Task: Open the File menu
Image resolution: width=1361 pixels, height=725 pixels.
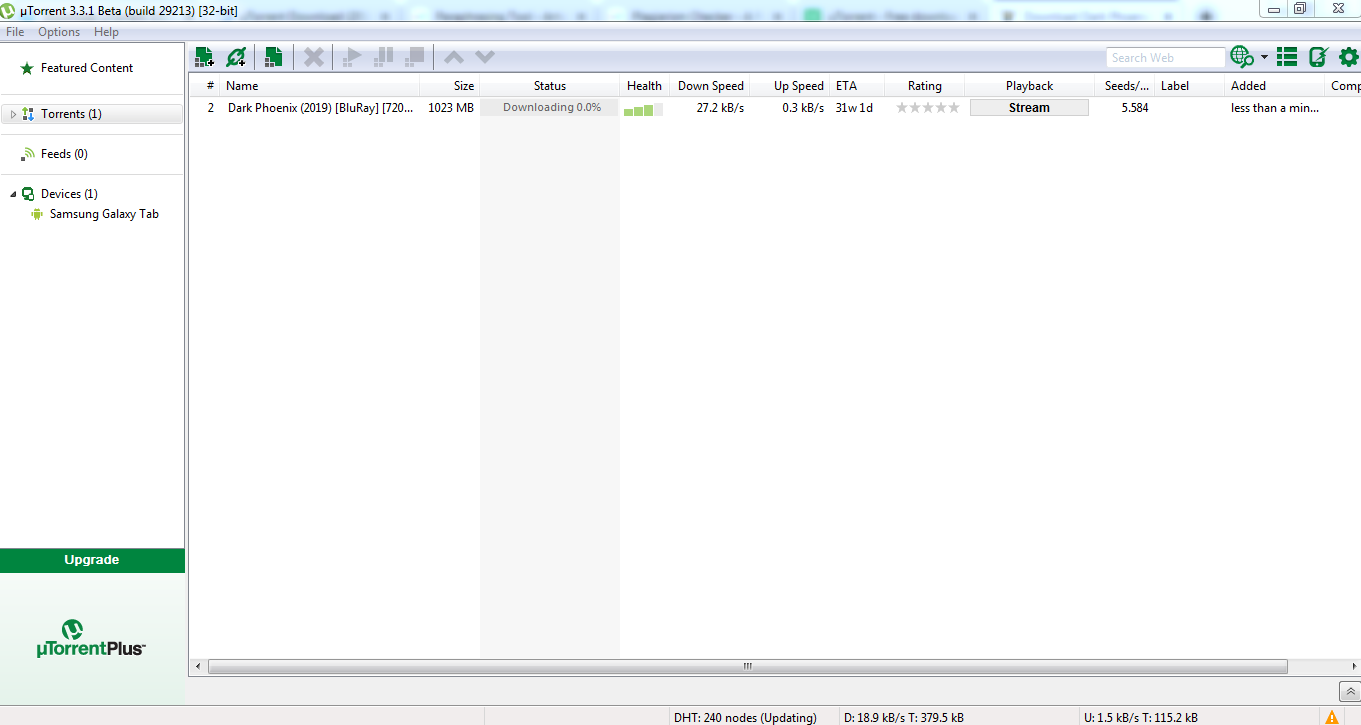Action: click(15, 32)
